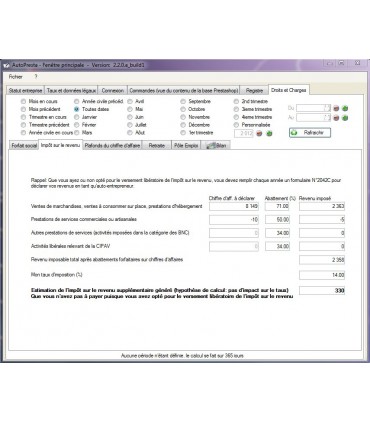
Task: Choose the 'Février' radio option
Action: coord(77,125)
